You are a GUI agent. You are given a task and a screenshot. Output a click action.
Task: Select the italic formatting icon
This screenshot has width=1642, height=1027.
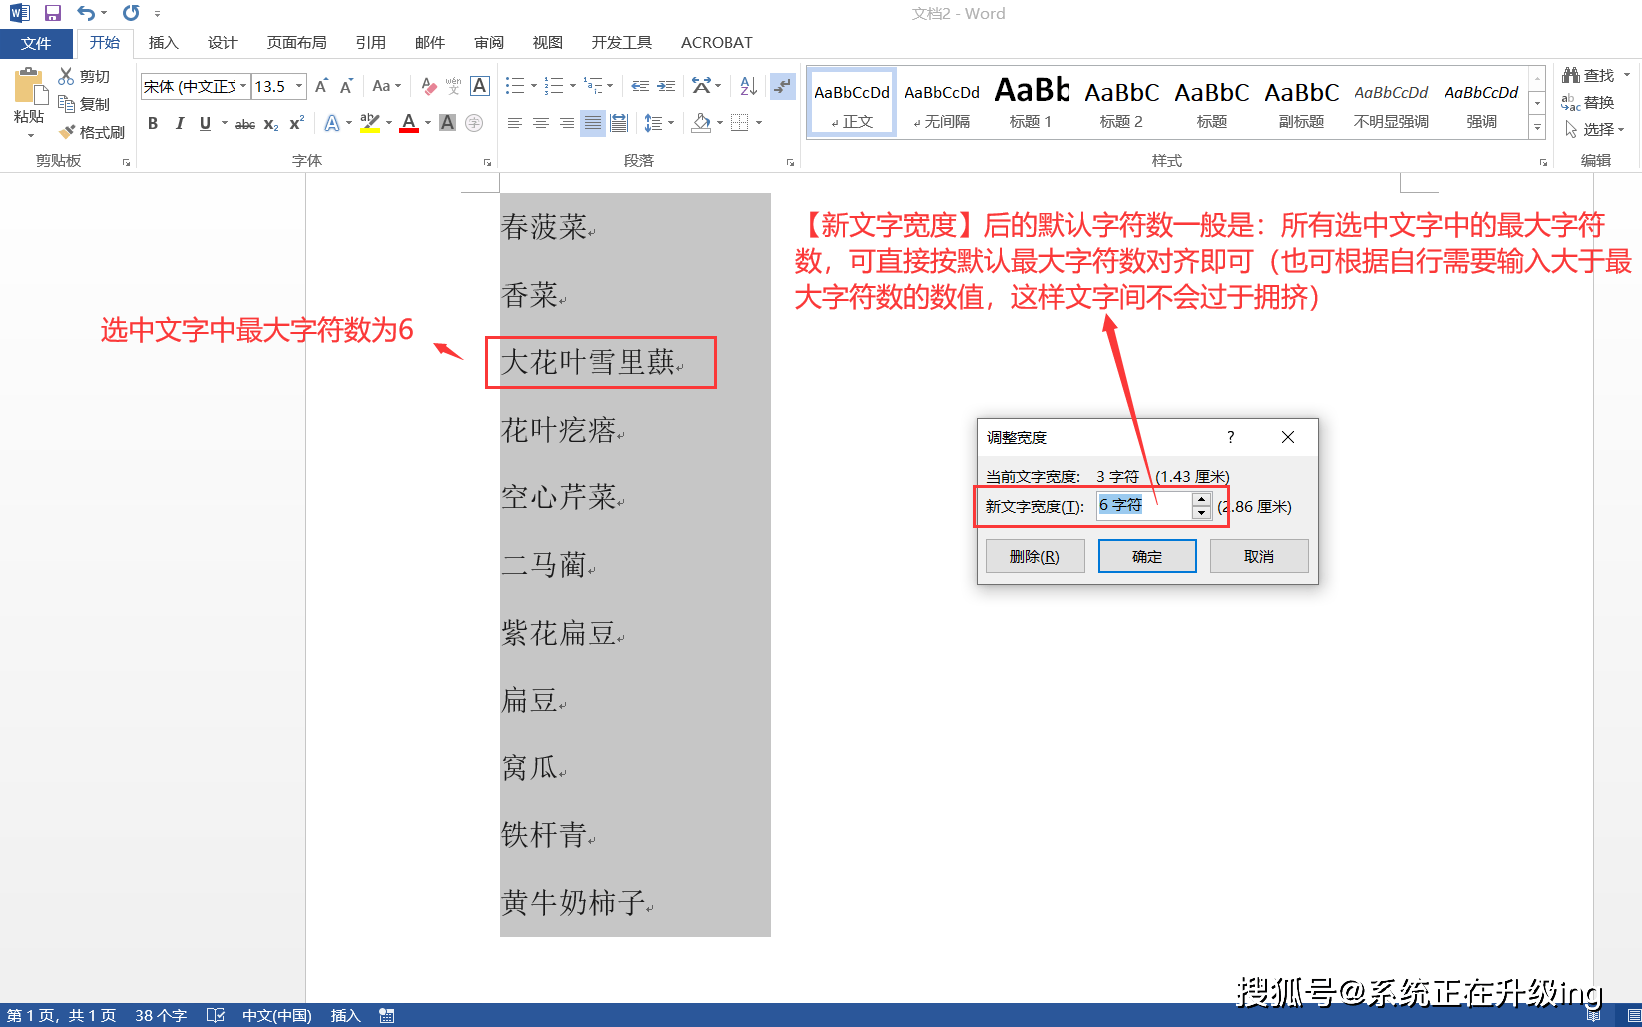pos(180,123)
